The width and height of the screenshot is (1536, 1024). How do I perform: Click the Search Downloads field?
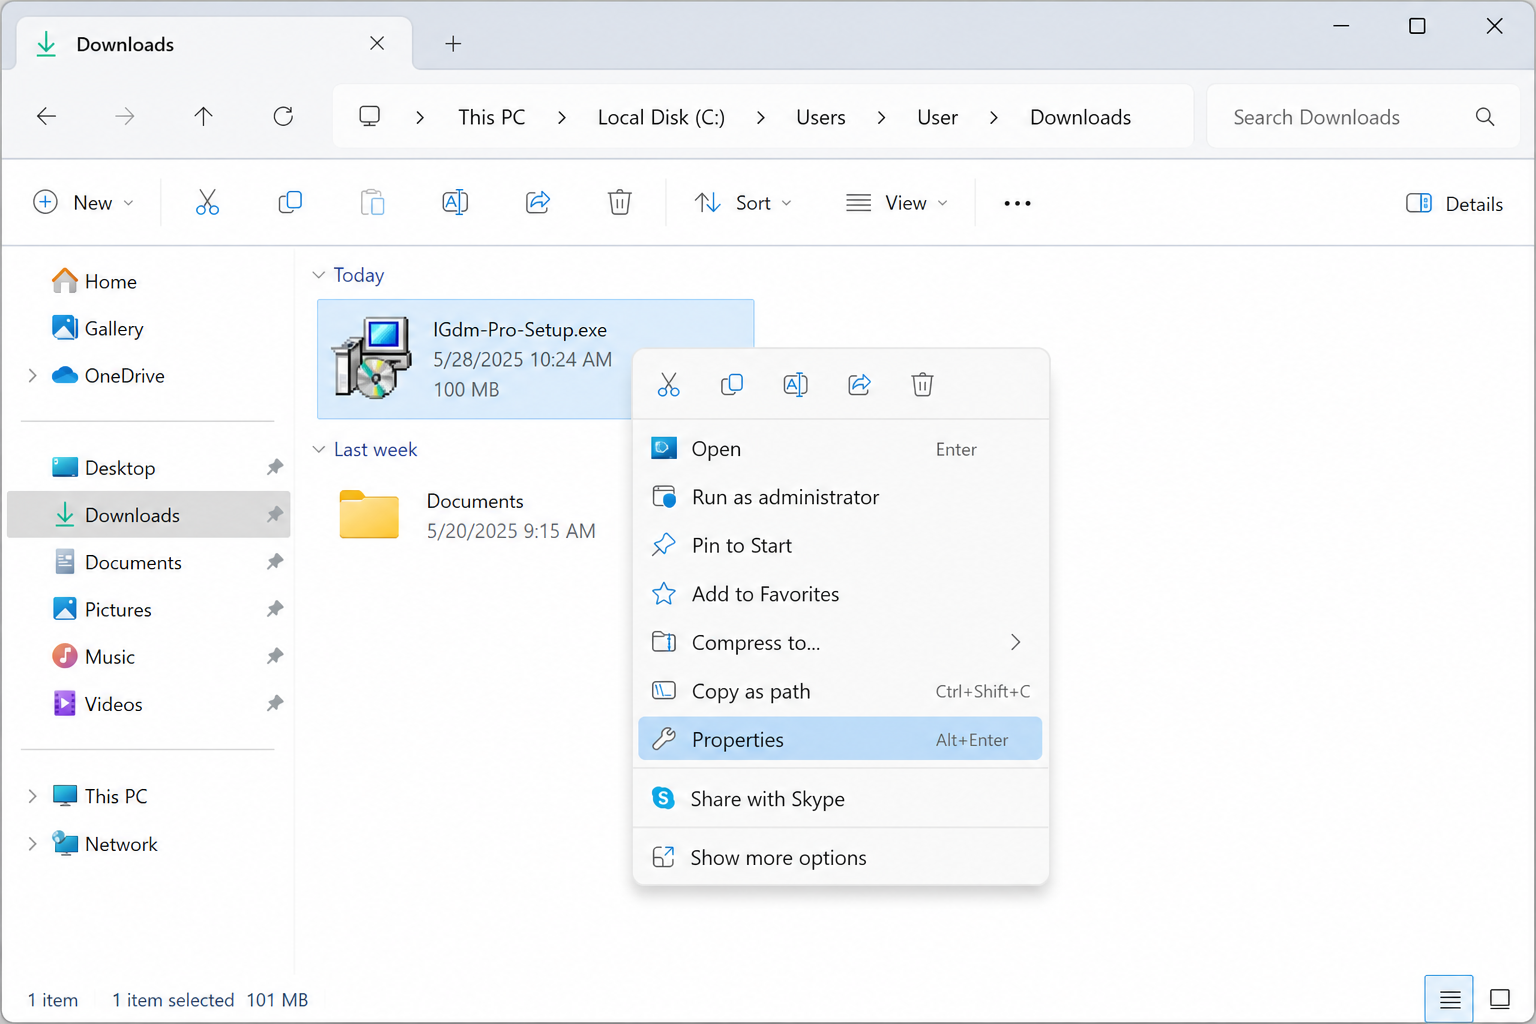(1364, 117)
